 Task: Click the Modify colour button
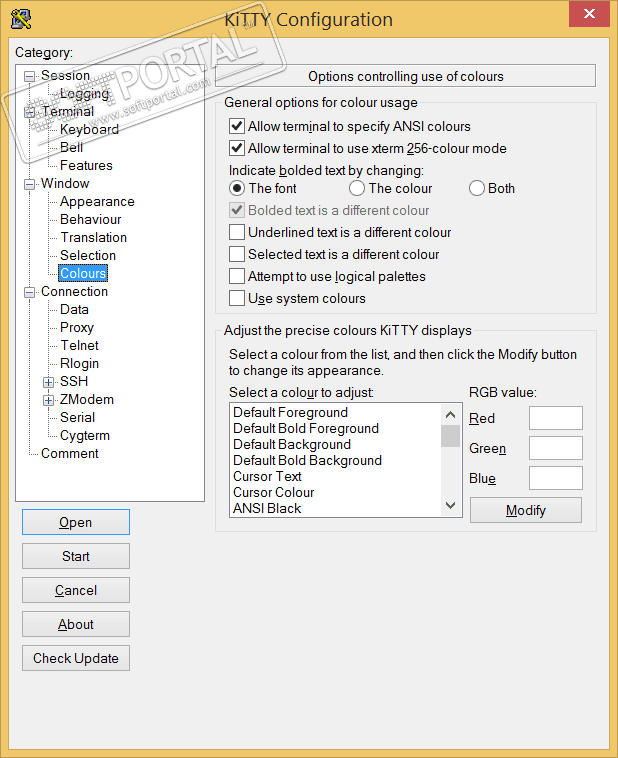pyautogui.click(x=526, y=510)
